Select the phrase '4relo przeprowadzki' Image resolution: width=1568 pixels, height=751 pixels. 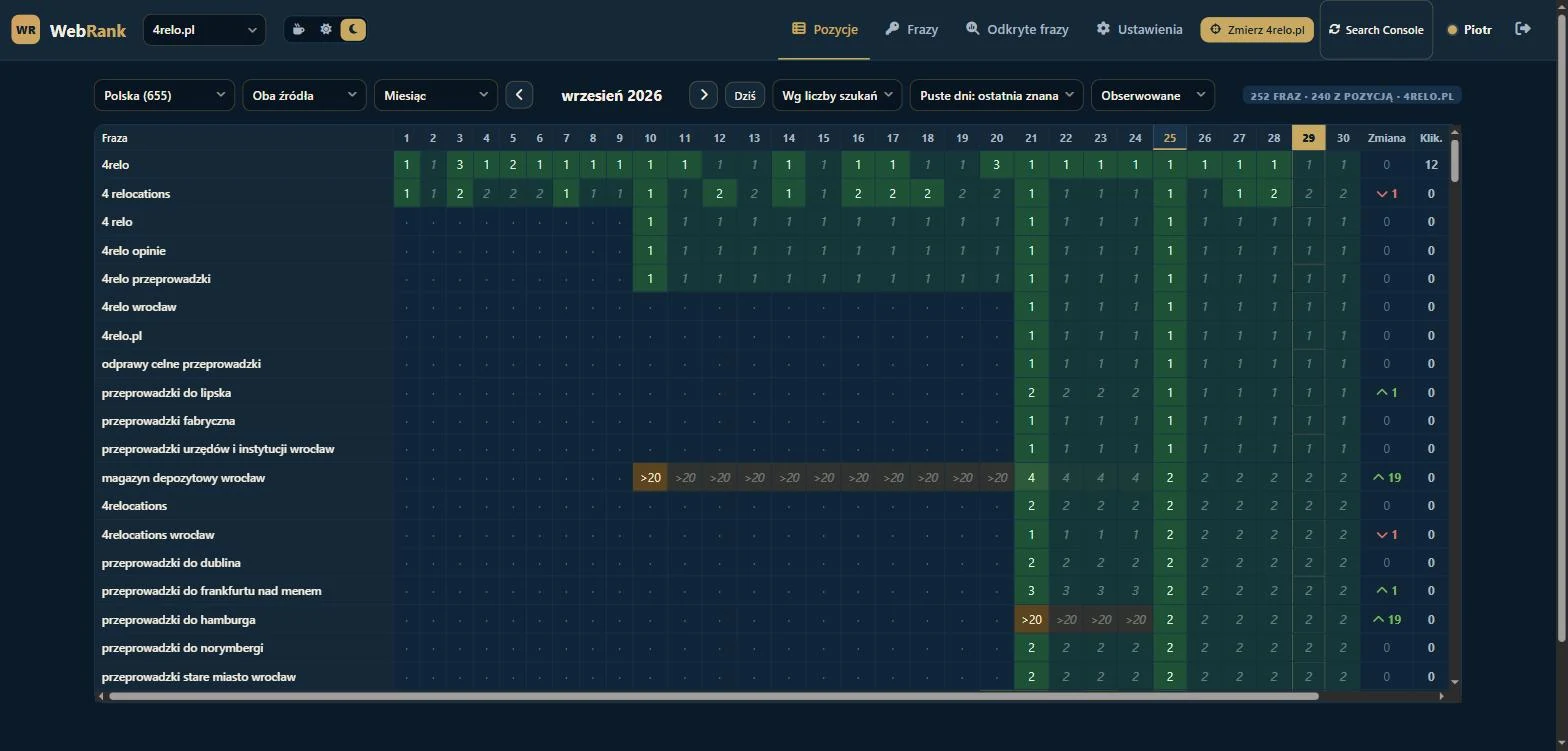pyautogui.click(x=156, y=278)
